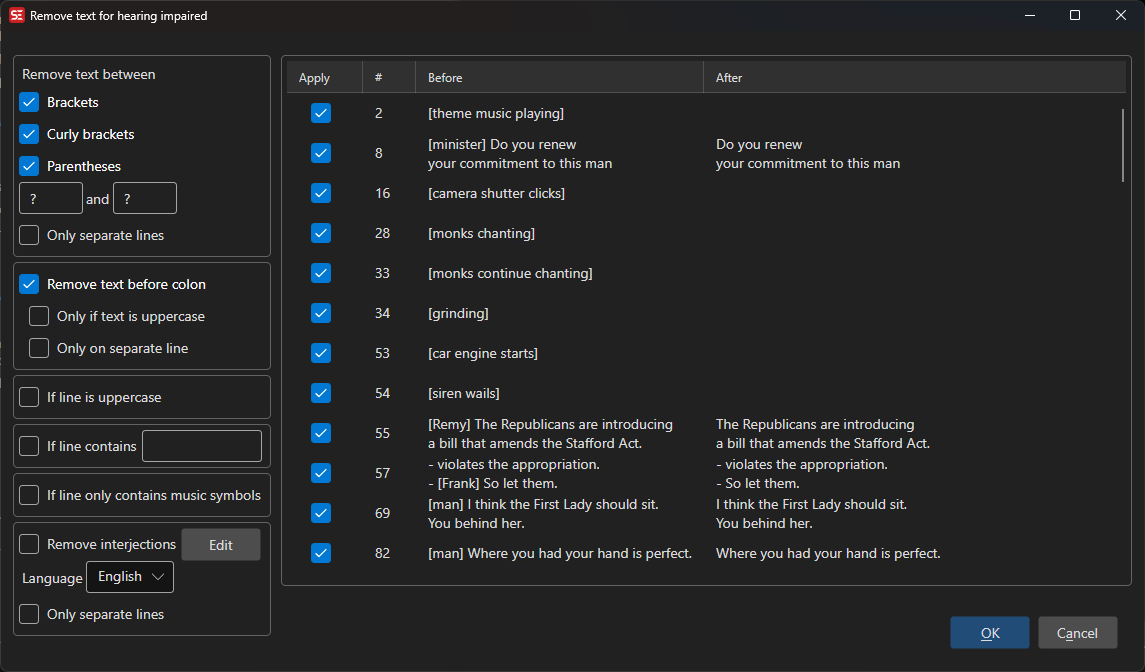Check the If line is uppercase option

(29, 397)
